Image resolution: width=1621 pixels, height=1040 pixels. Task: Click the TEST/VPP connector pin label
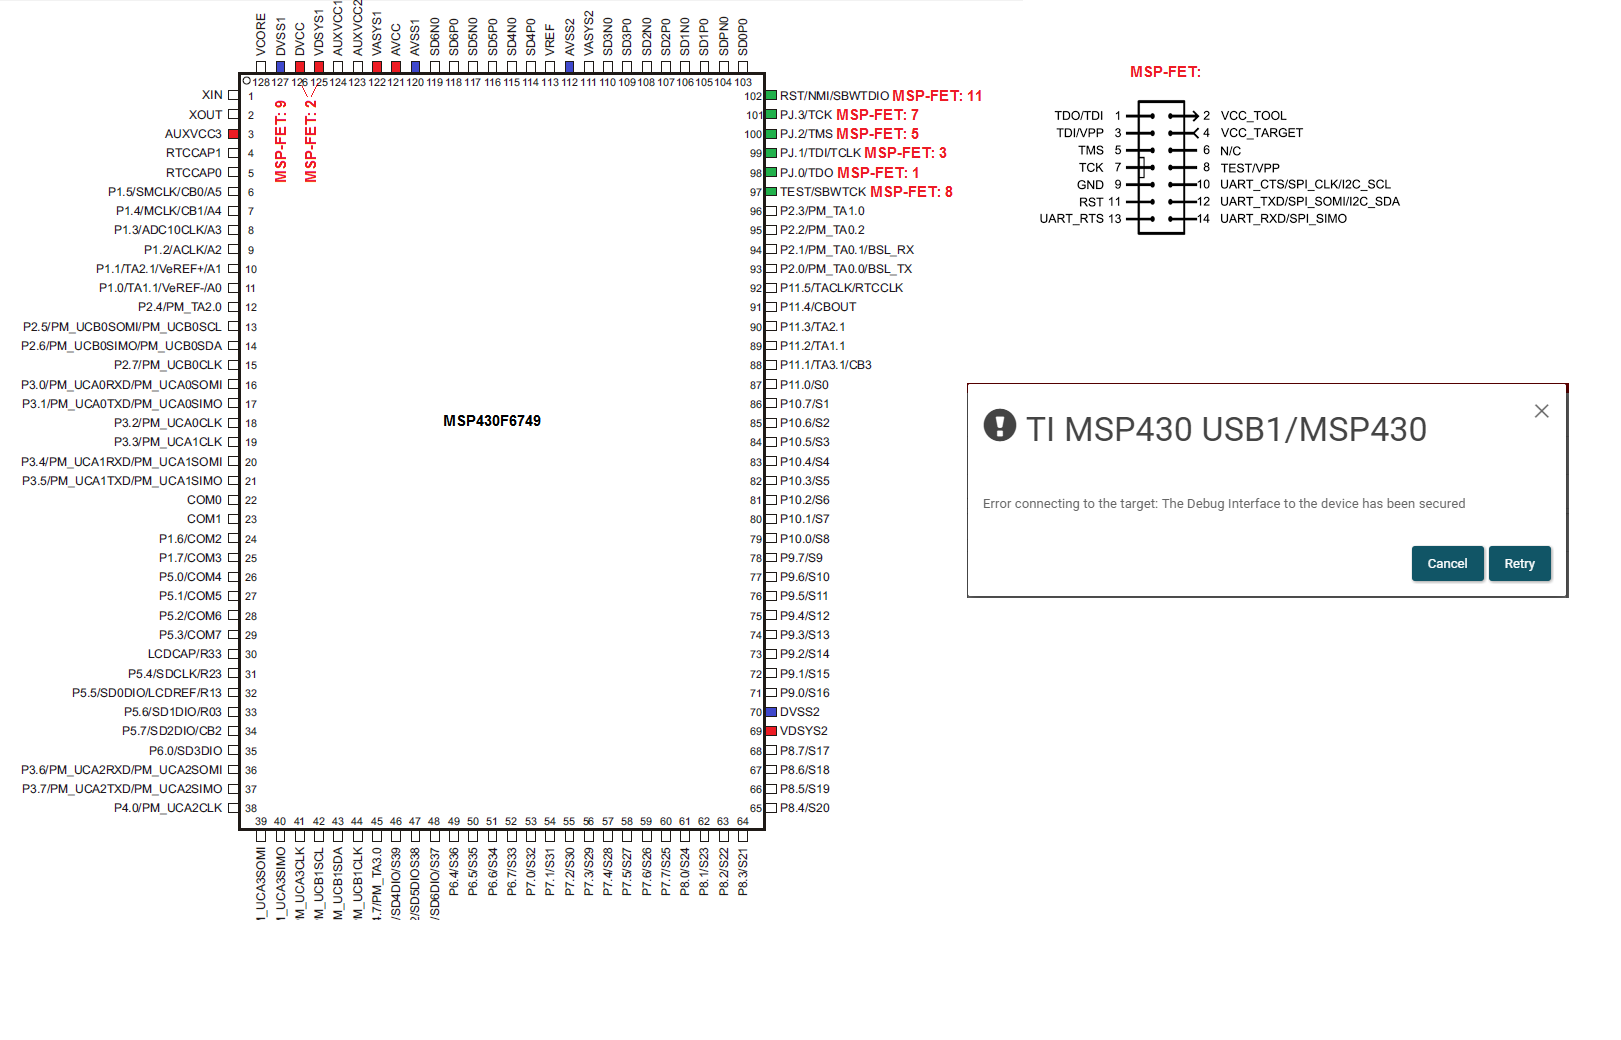pyautogui.click(x=1250, y=168)
